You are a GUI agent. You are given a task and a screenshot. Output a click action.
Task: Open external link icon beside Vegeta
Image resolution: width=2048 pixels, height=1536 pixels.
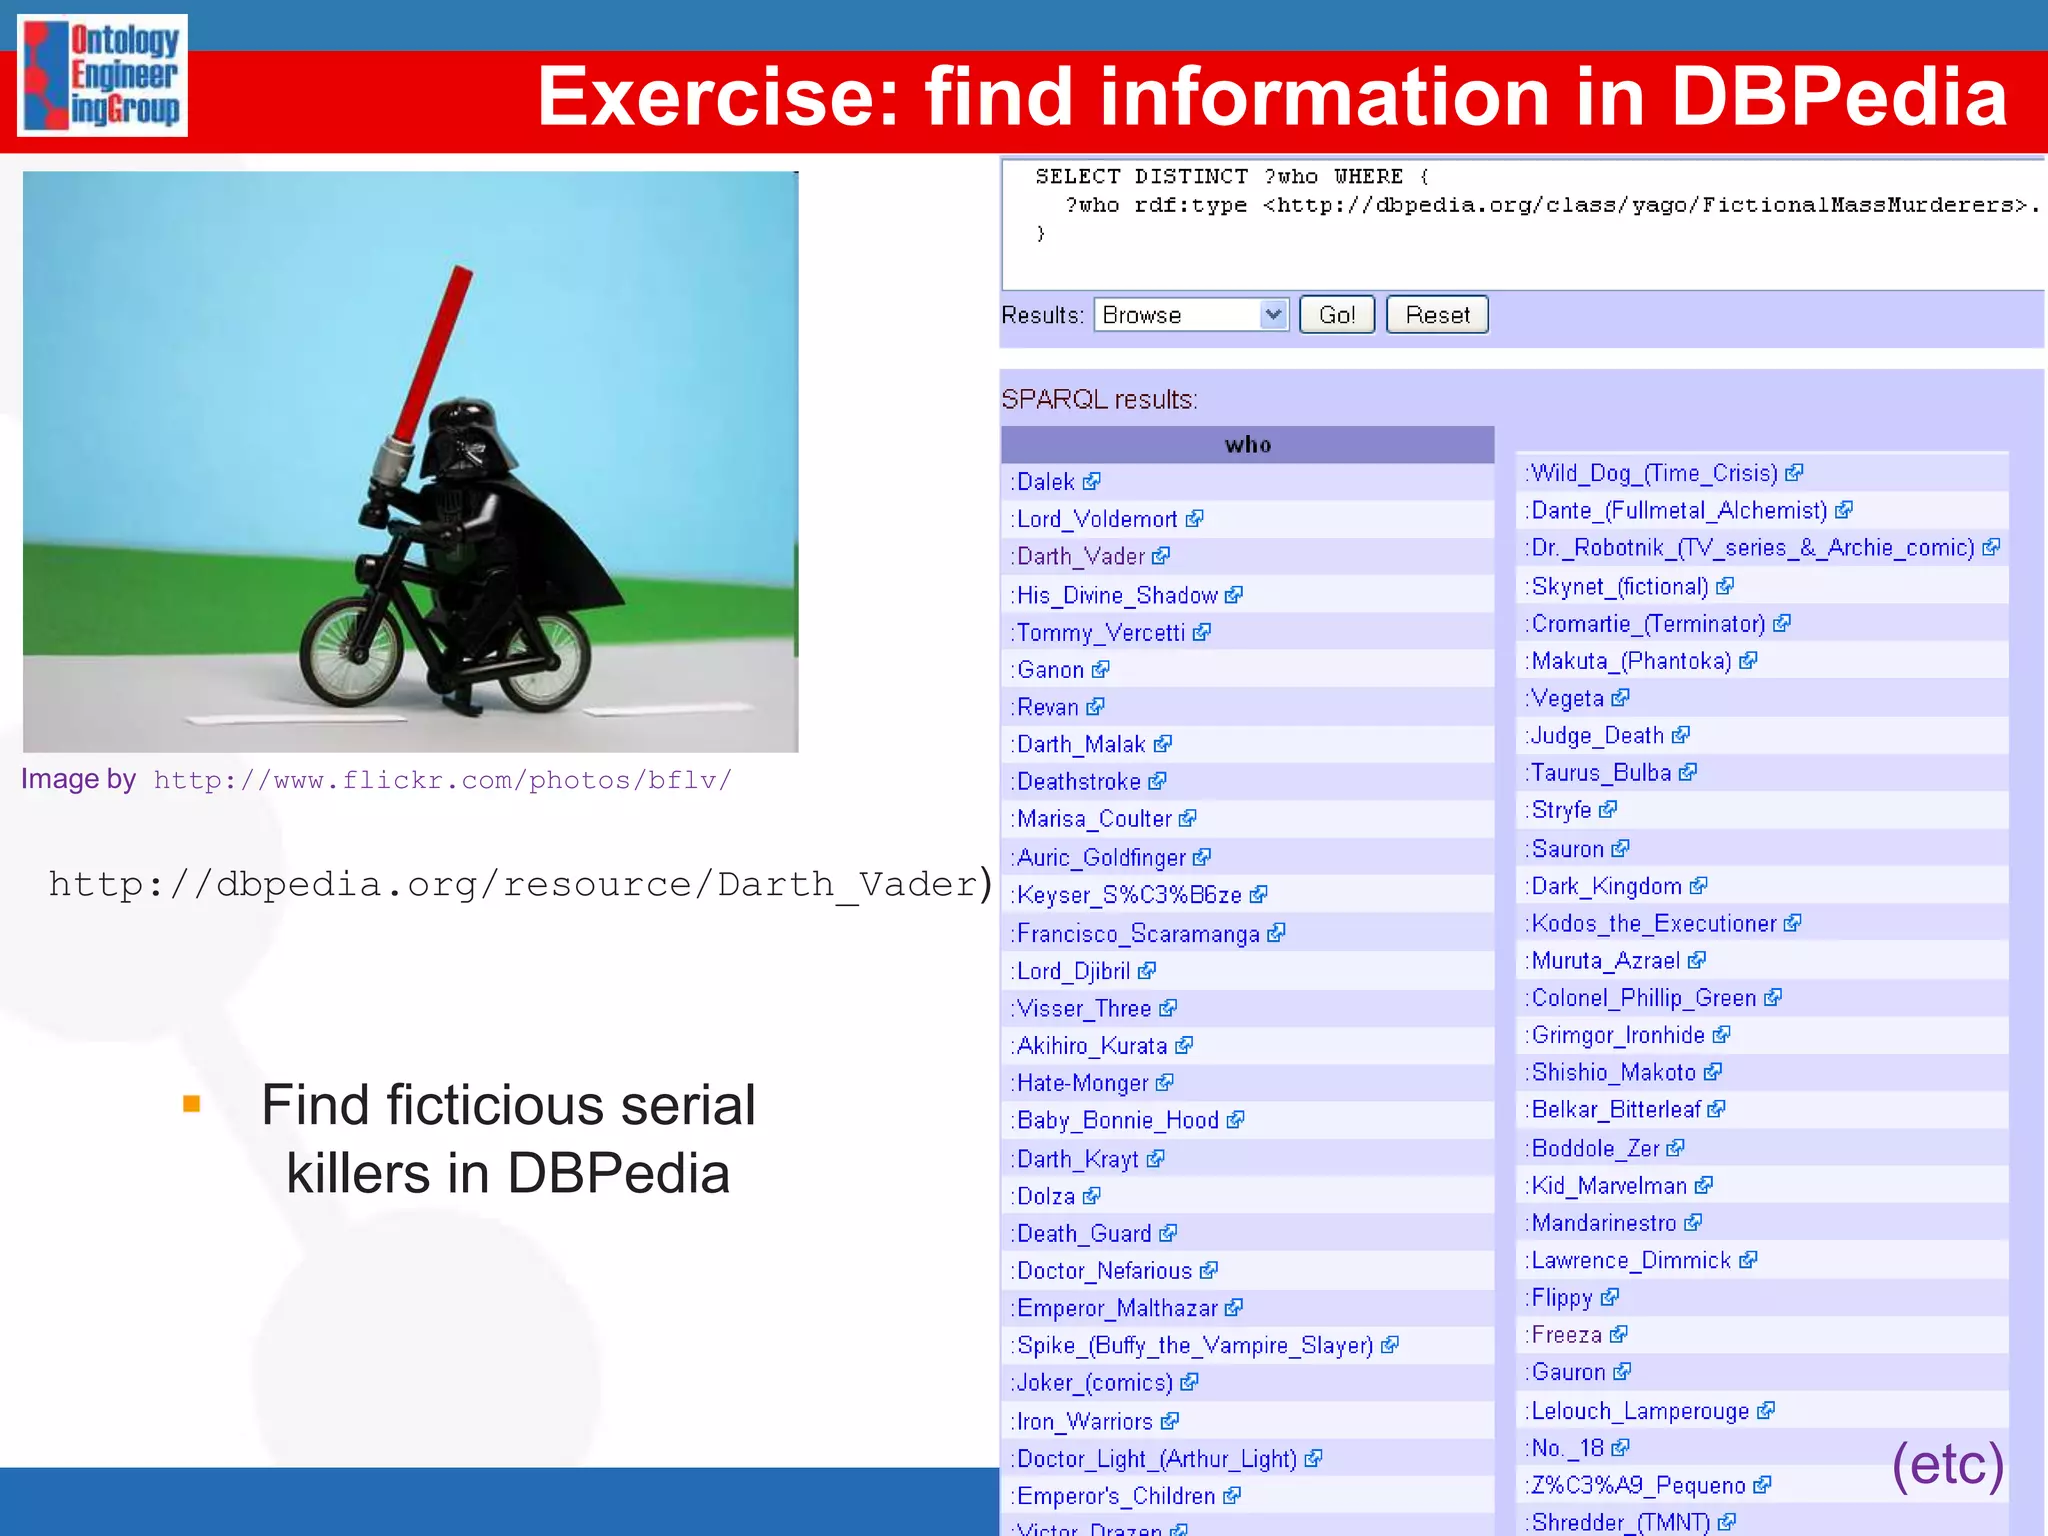(1621, 698)
